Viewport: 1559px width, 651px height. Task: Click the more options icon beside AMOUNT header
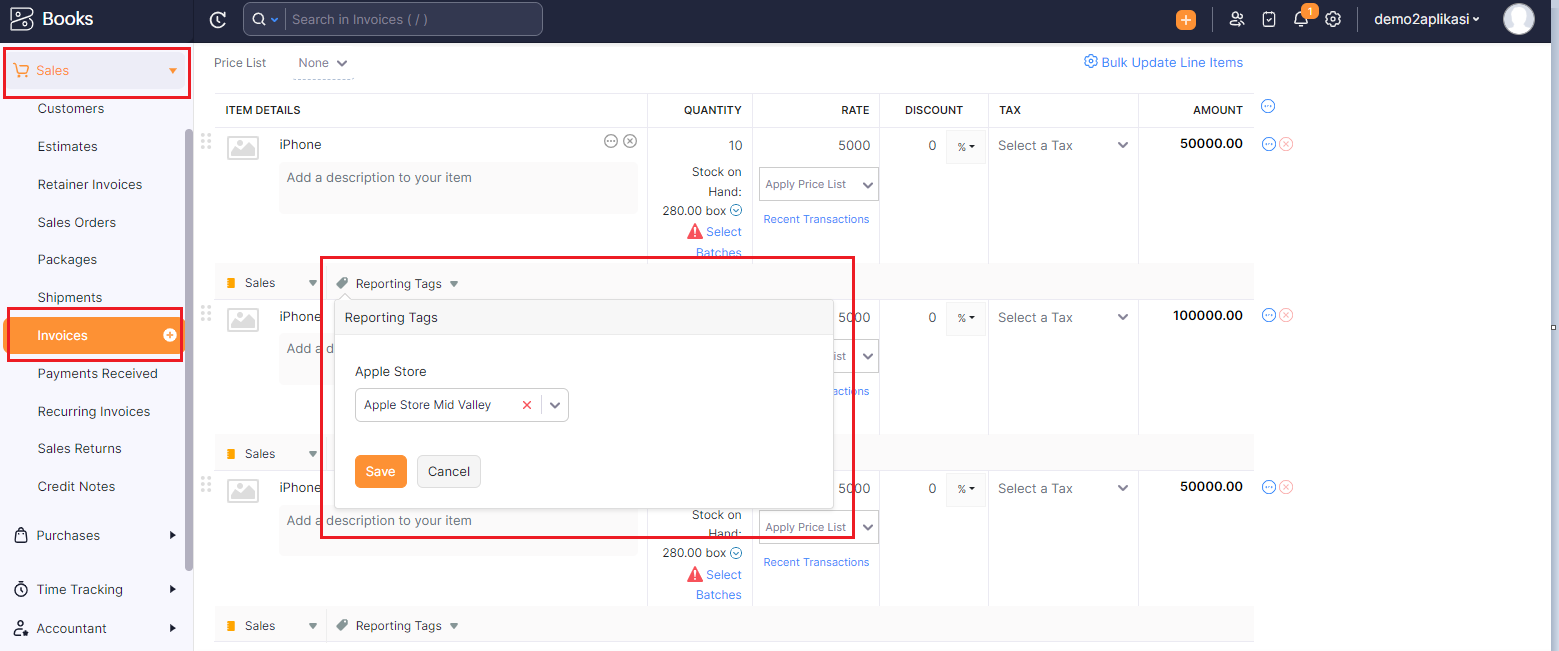coord(1268,106)
